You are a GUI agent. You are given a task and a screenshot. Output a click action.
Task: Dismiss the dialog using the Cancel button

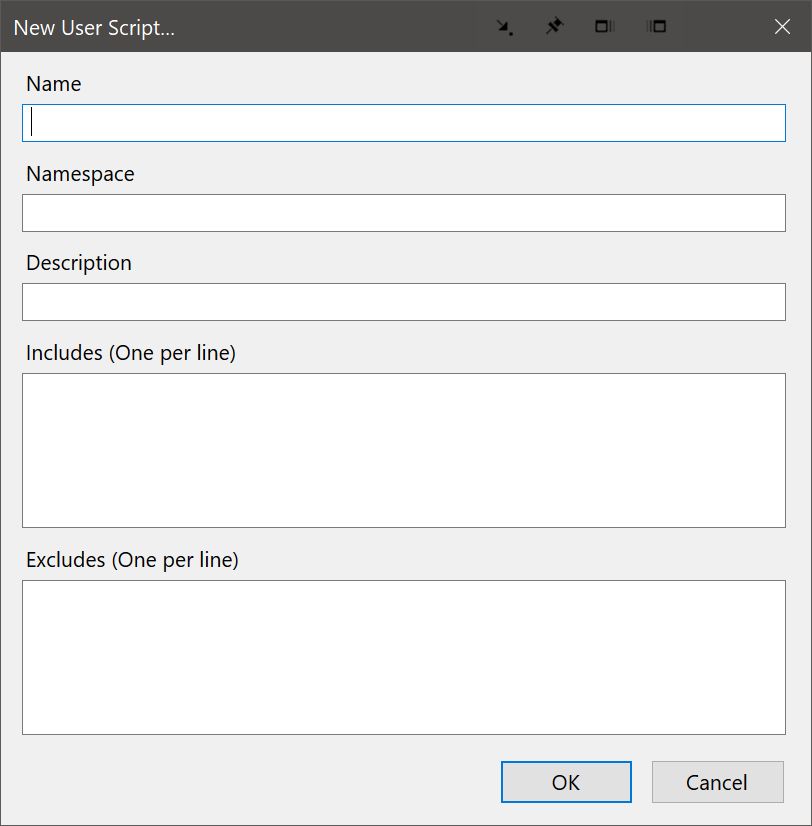tap(717, 782)
